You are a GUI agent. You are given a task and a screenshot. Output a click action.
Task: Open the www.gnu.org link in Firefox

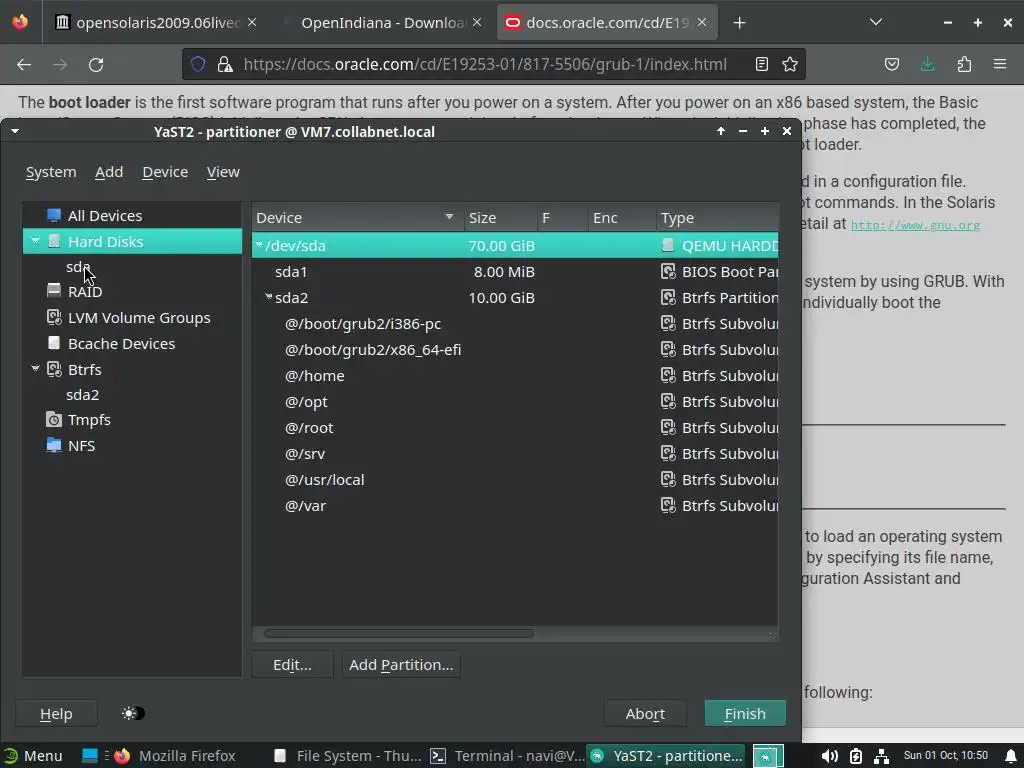[915, 225]
